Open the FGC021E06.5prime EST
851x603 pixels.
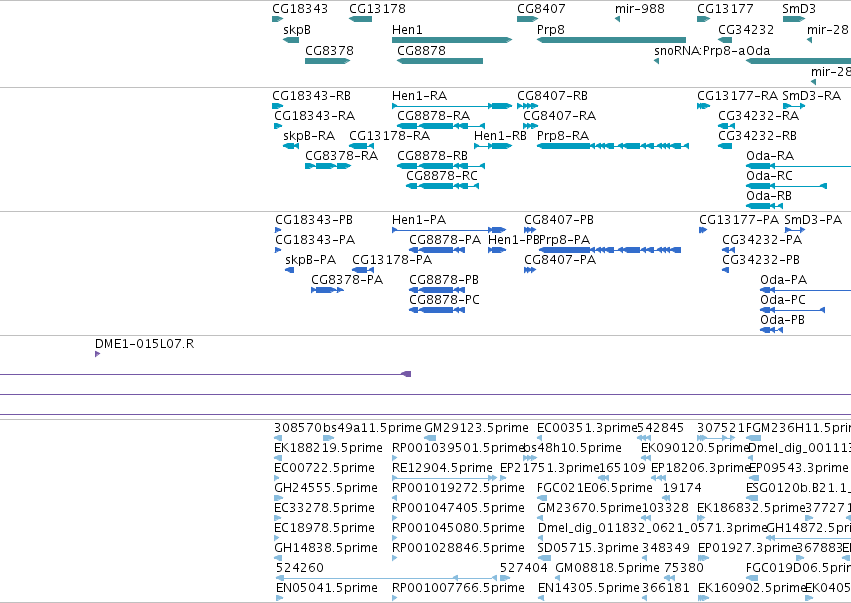pyautogui.click(x=541, y=498)
